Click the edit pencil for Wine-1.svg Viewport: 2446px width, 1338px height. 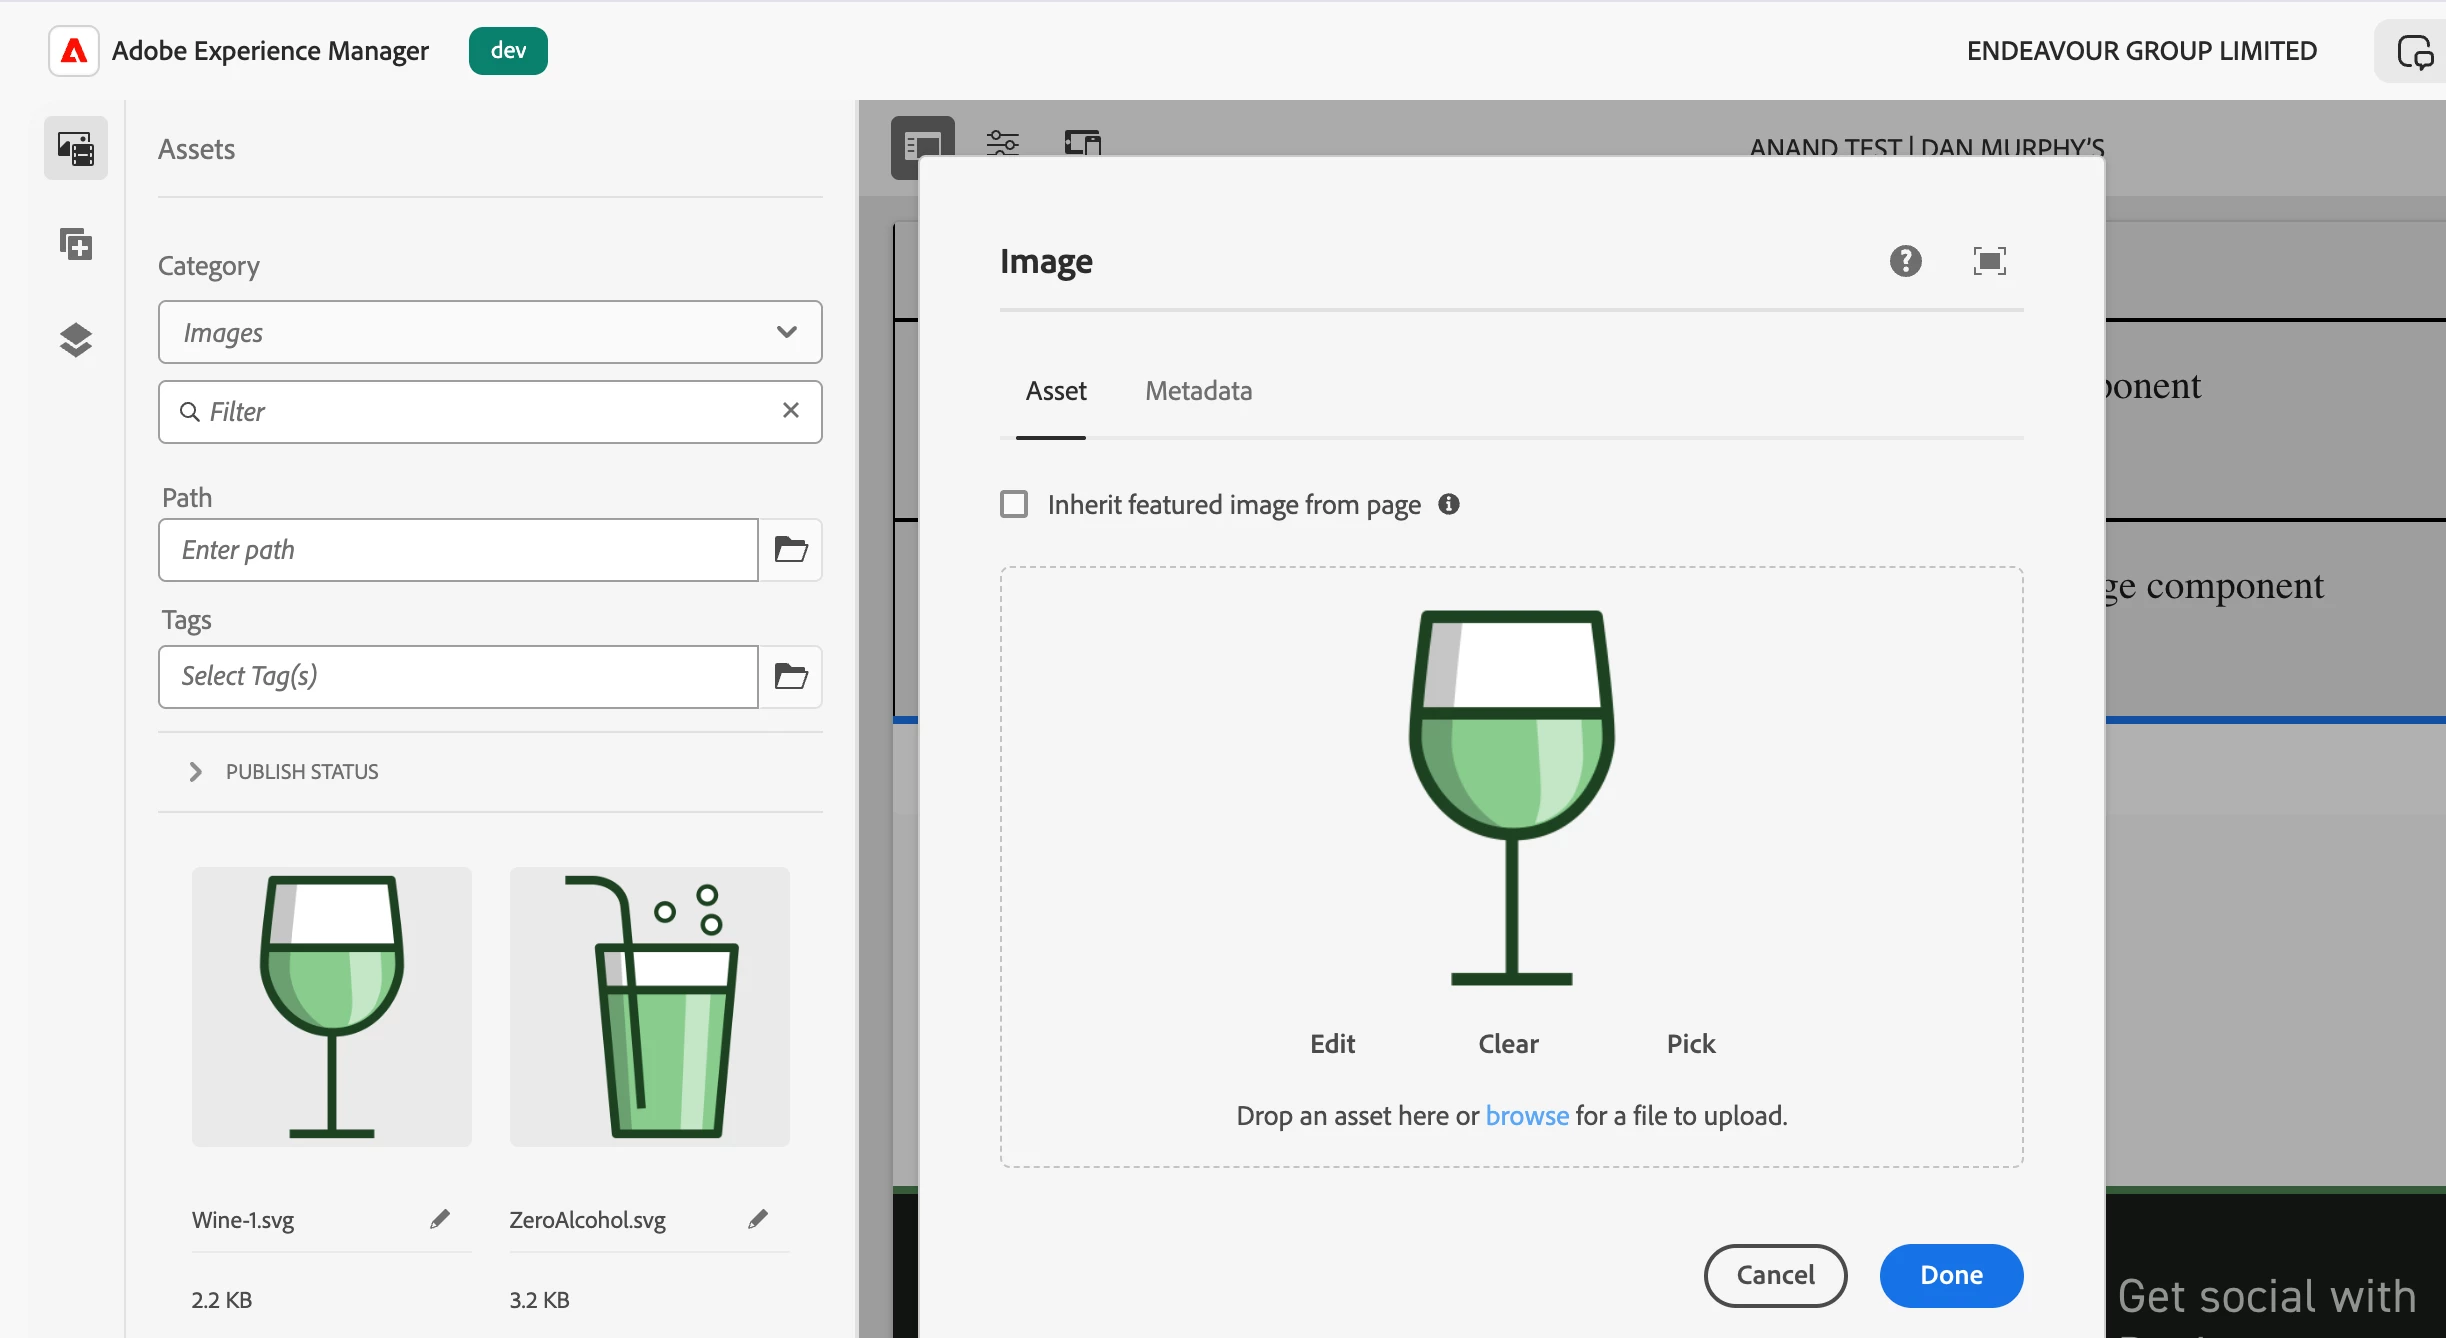pos(440,1219)
